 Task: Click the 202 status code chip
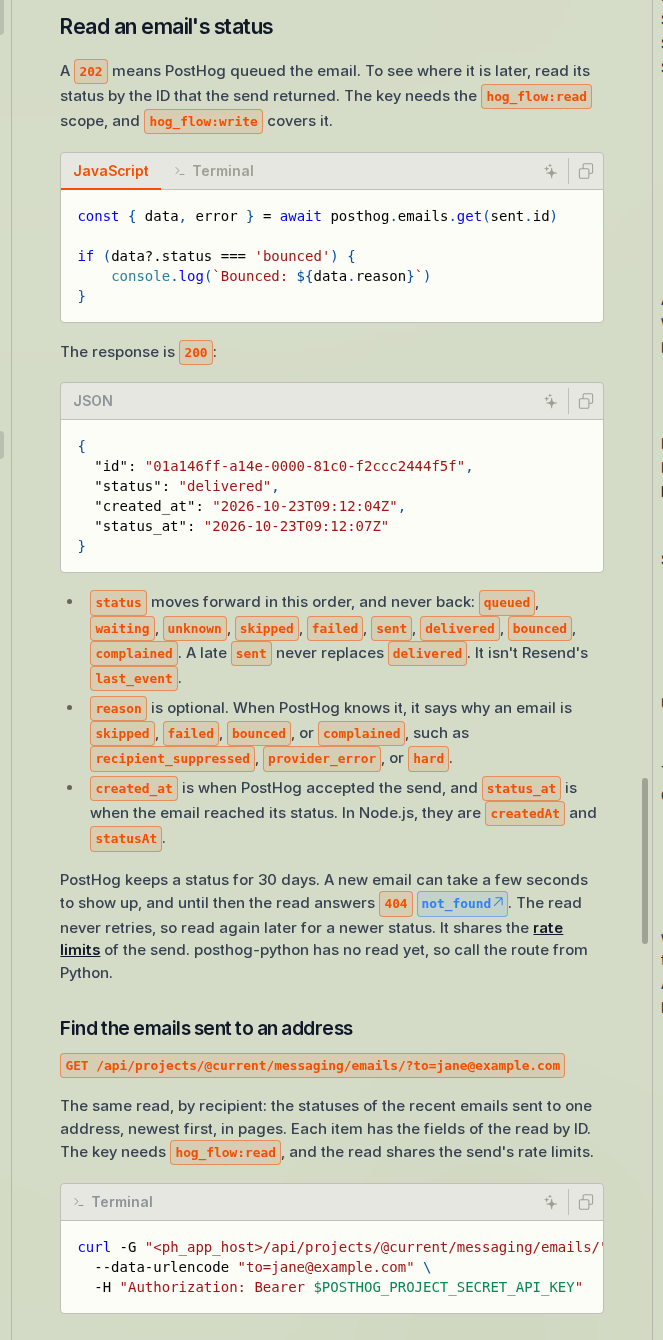91,71
